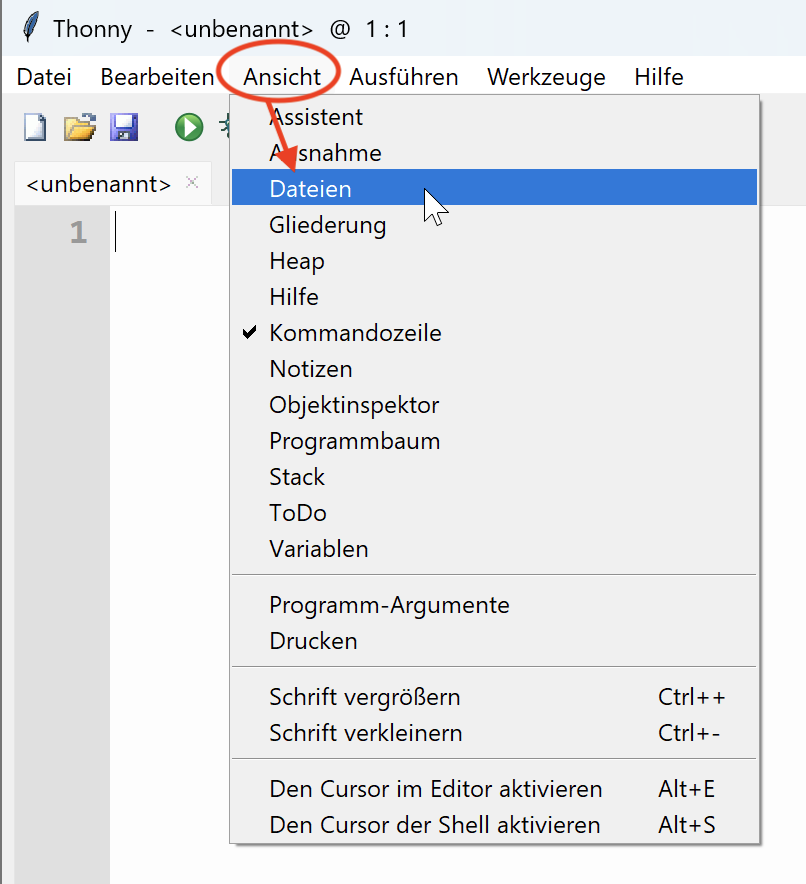
Task: Click the open file folder icon
Action: pyautogui.click(x=80, y=127)
